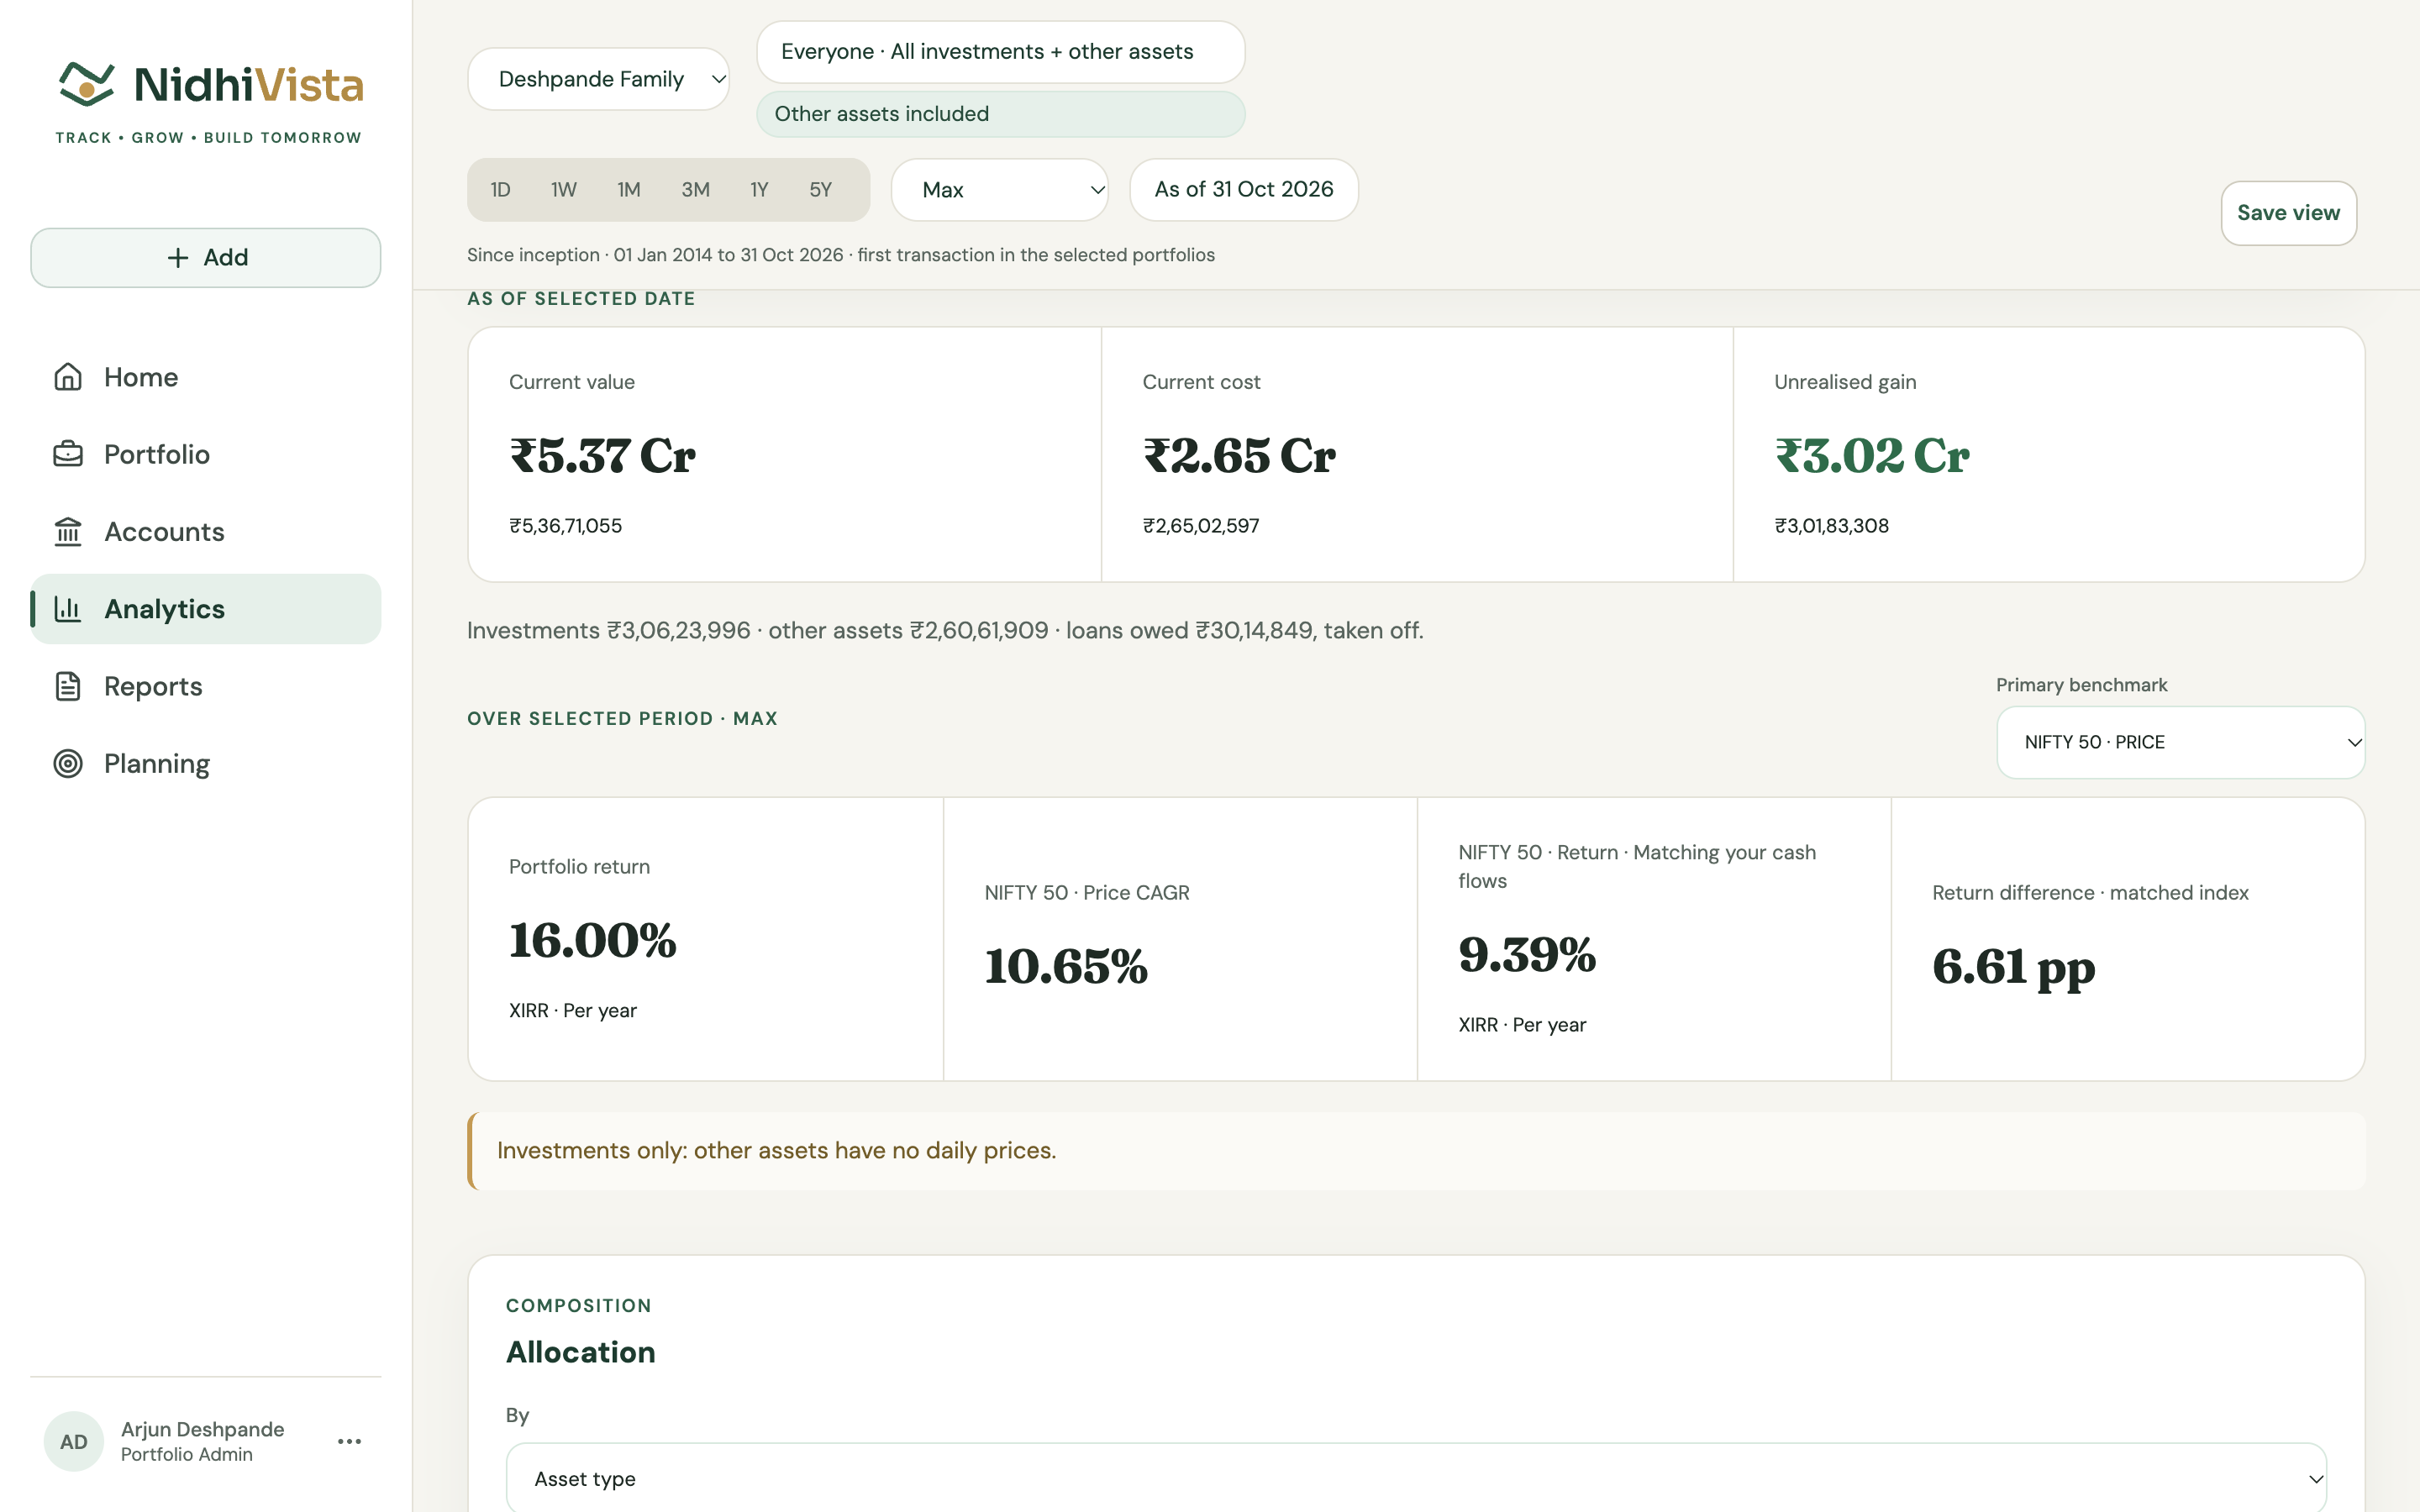Click the 6.61 pp return difference
This screenshot has height=1512, width=2420.
coord(2013,967)
